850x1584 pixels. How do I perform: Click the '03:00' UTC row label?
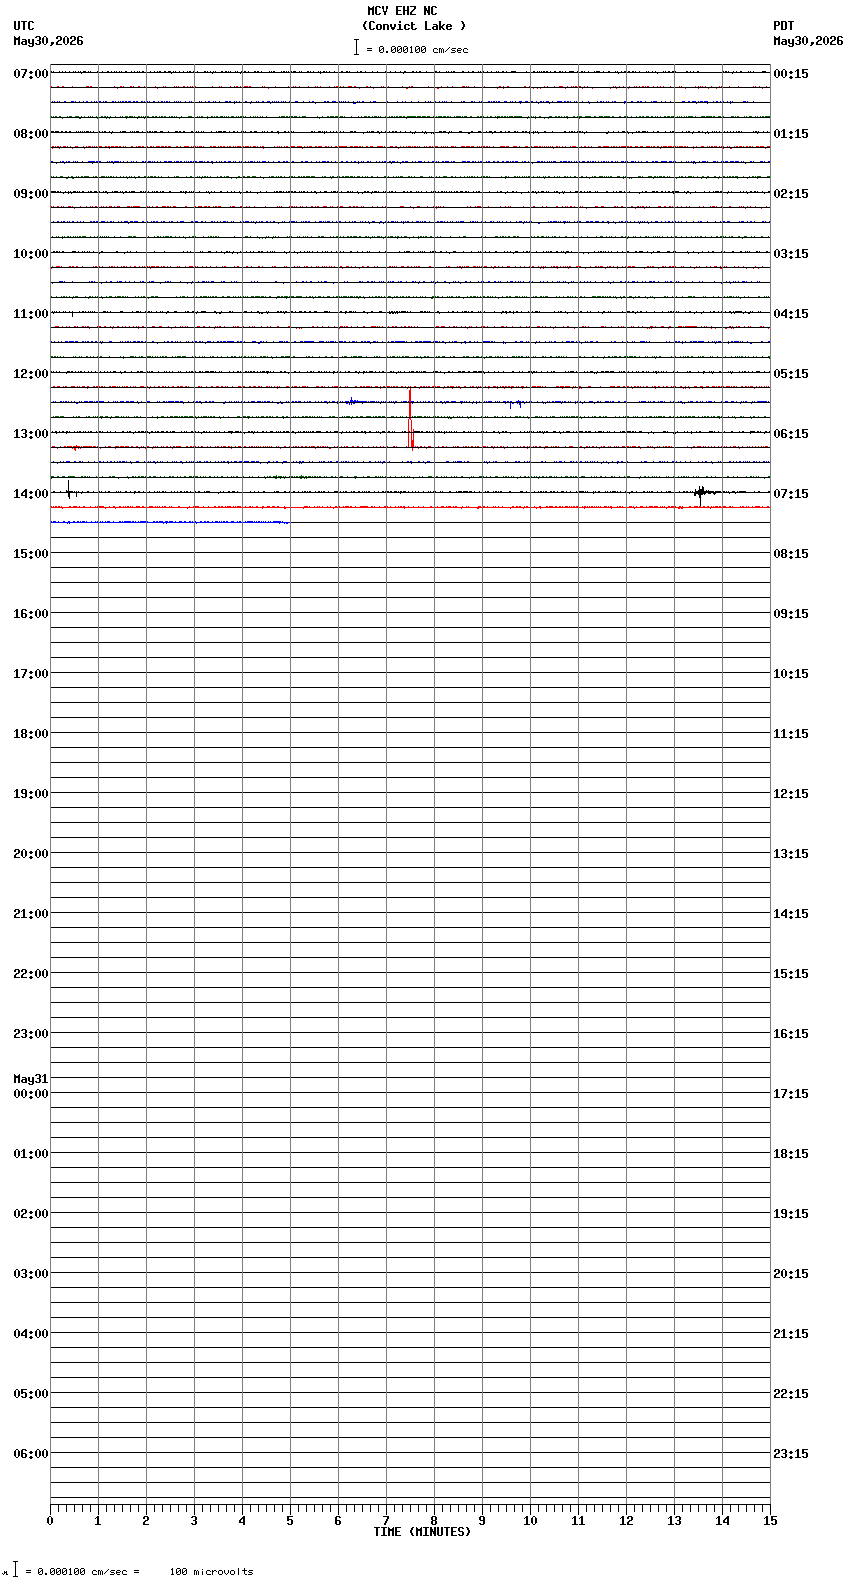pyautogui.click(x=31, y=1274)
